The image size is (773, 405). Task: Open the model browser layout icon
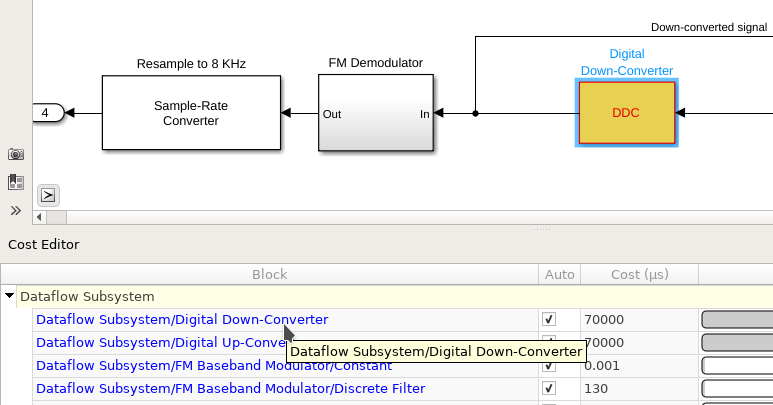pos(16,182)
